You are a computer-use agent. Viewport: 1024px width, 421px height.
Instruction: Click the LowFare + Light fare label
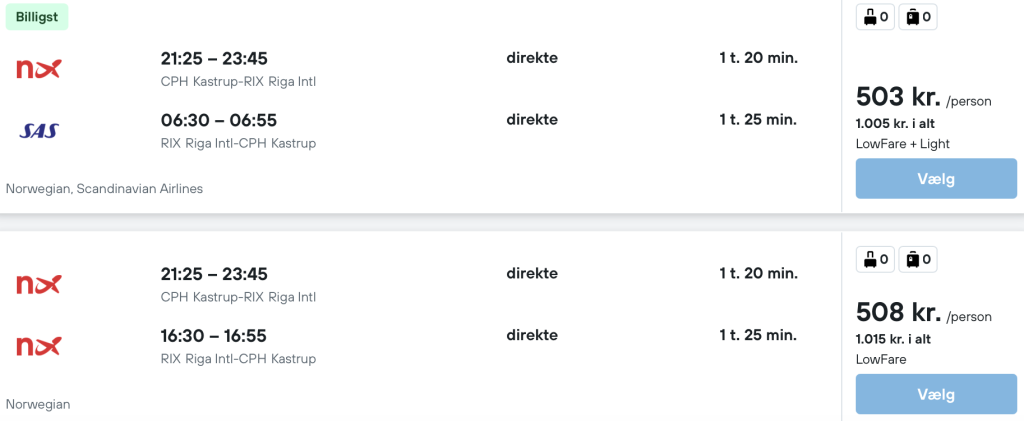point(903,144)
